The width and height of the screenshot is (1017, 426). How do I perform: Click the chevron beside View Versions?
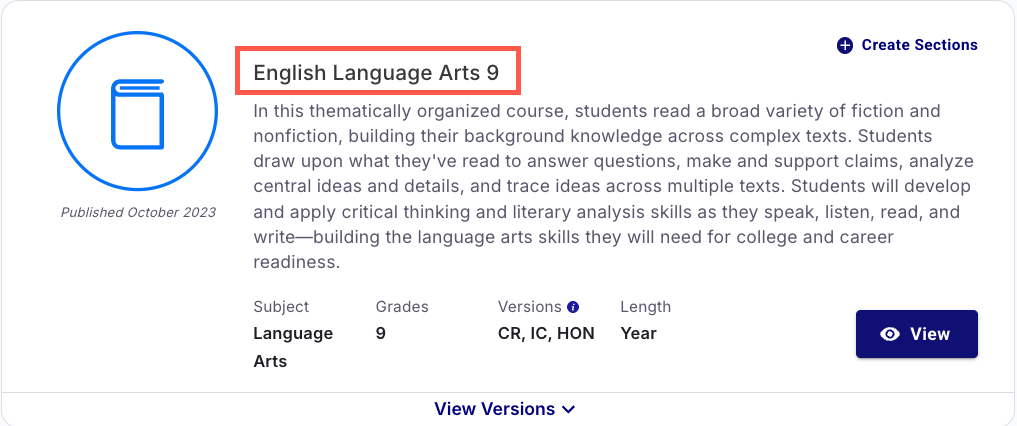569,409
